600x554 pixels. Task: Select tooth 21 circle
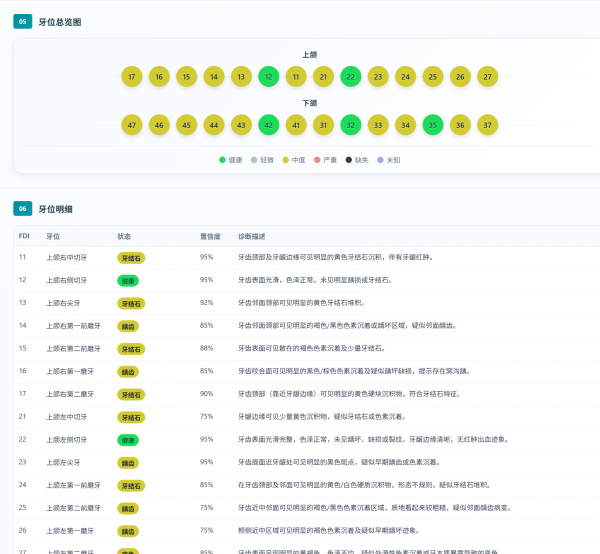pos(323,77)
